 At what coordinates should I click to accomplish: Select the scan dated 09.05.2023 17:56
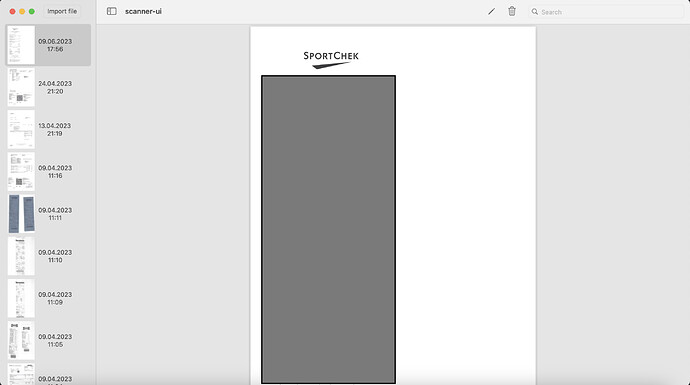click(x=48, y=45)
